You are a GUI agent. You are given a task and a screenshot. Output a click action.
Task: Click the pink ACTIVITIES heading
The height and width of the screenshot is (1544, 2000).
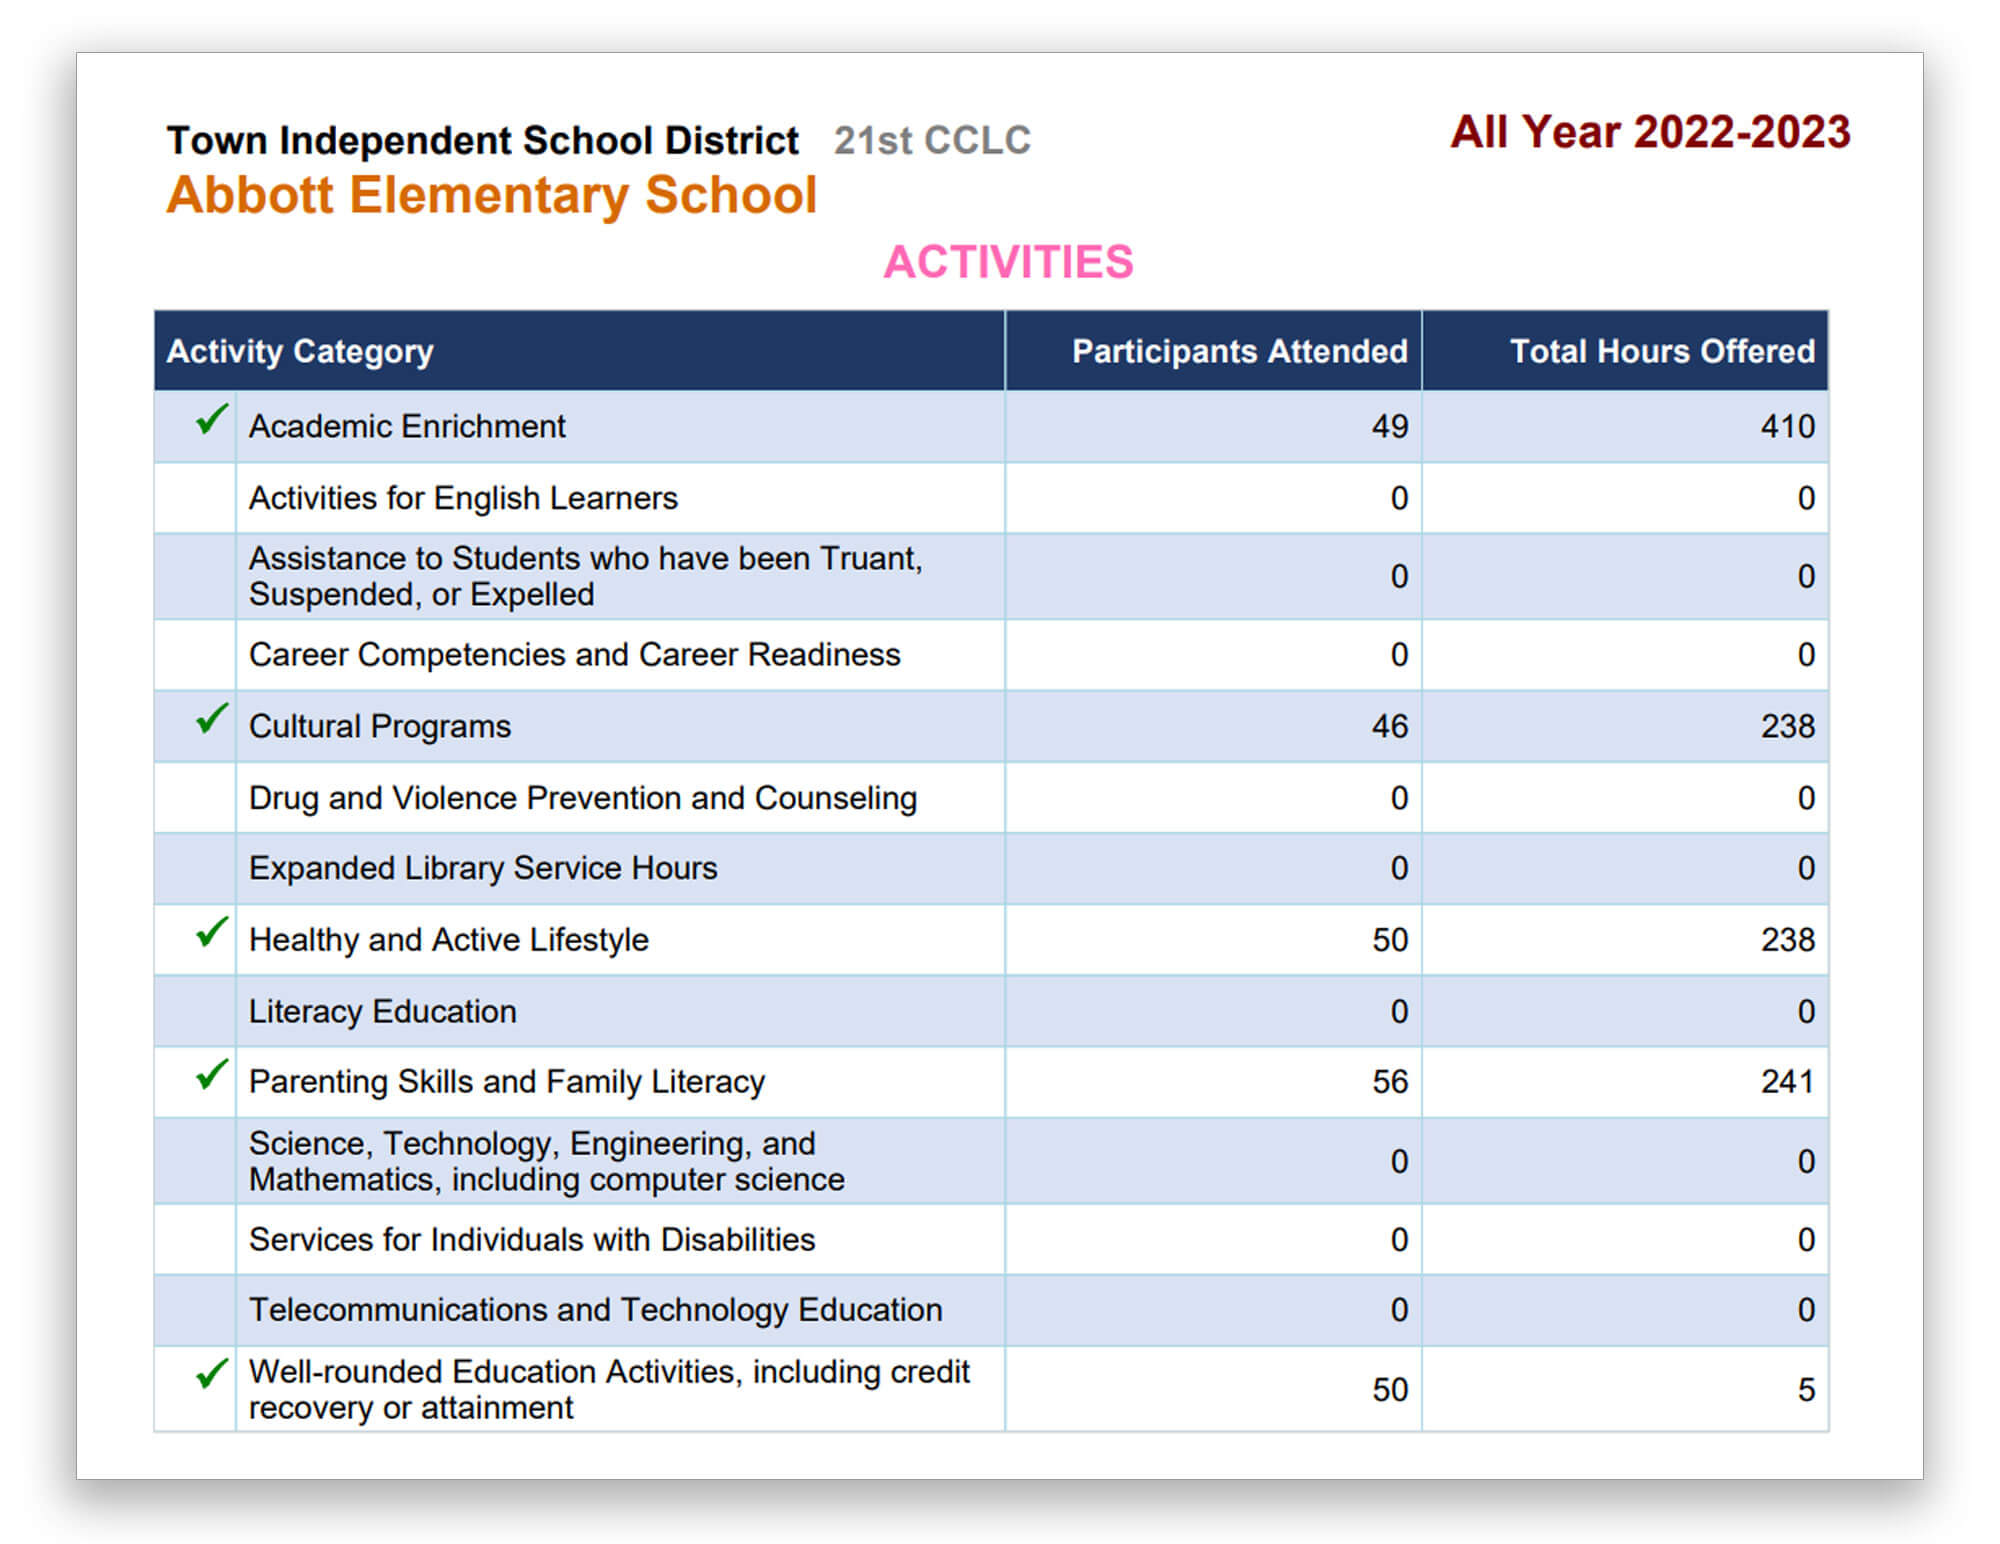coord(1008,262)
